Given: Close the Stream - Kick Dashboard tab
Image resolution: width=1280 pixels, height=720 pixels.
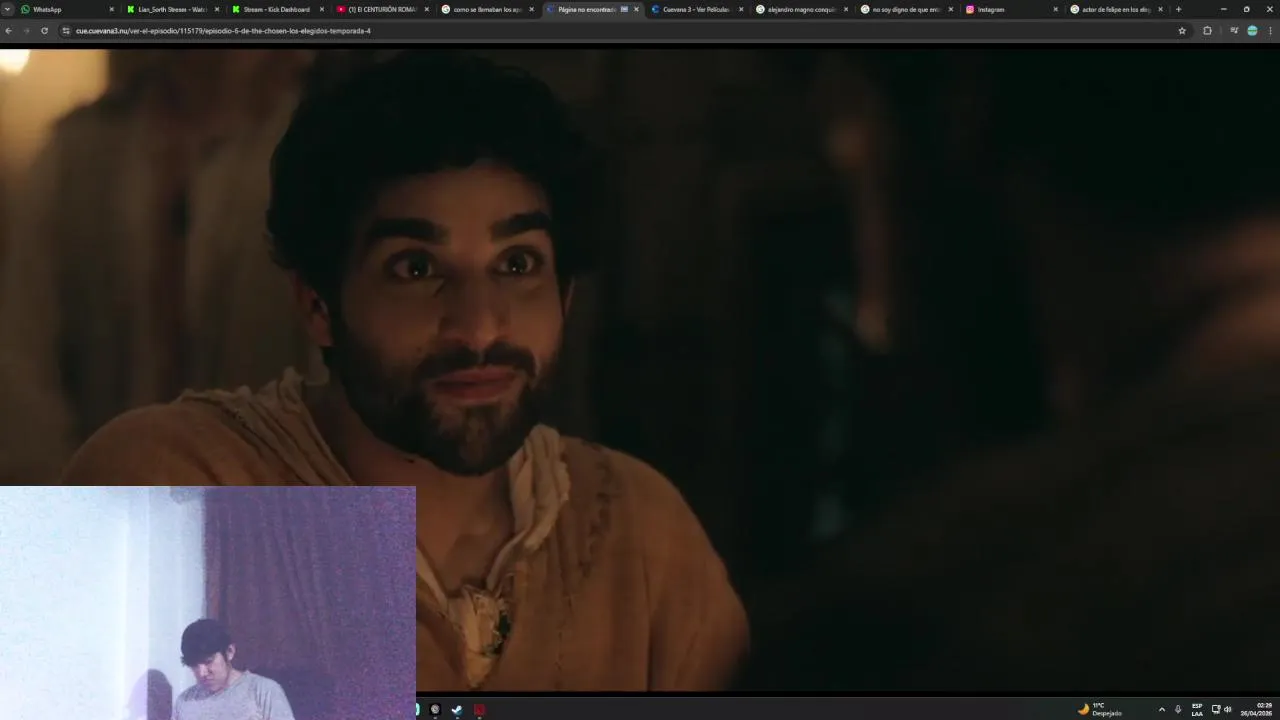Looking at the screenshot, I should click(321, 9).
